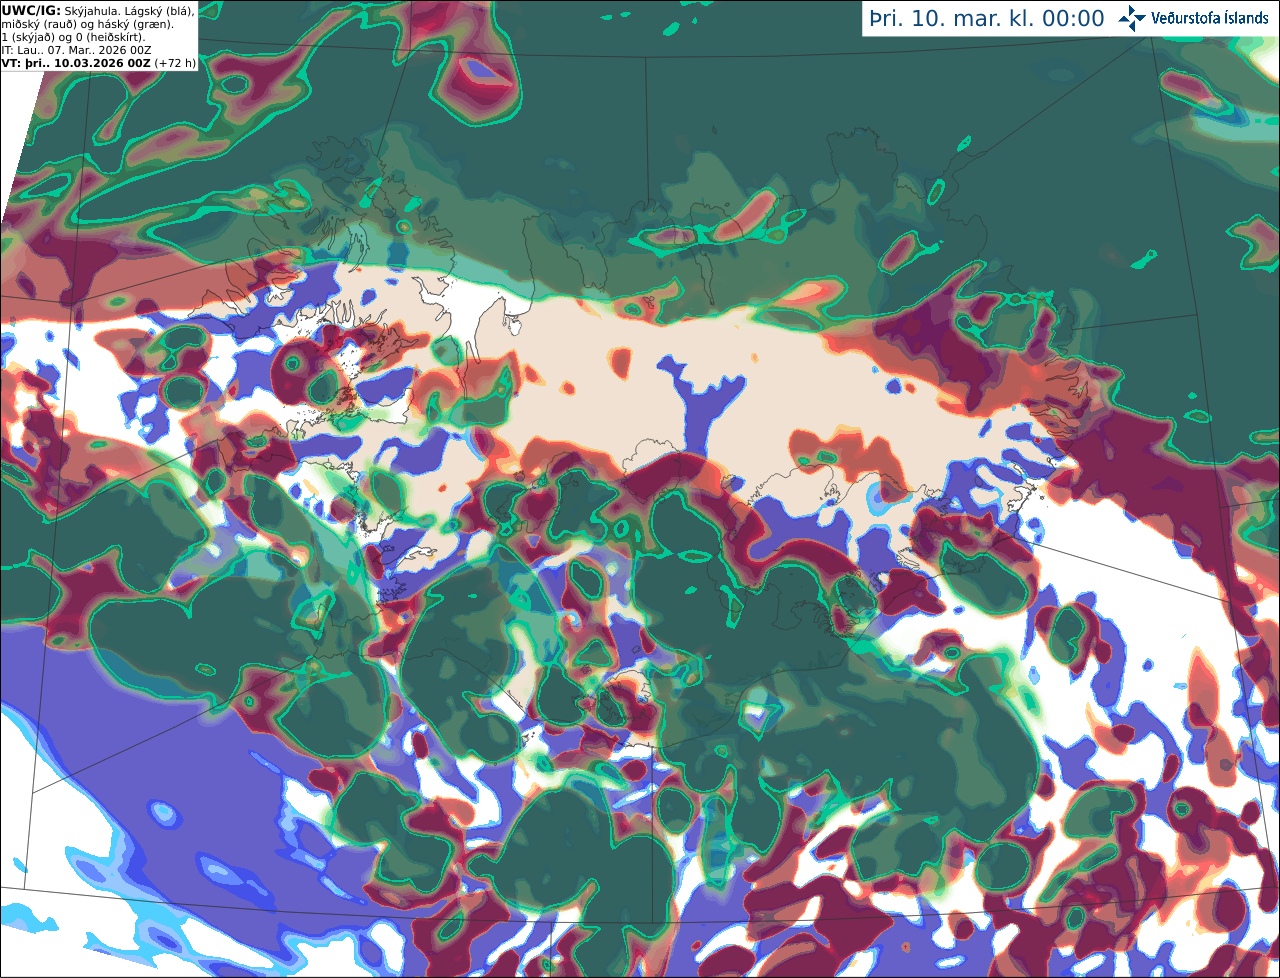The image size is (1280, 978).
Task: Select the 'Þri. 10. mar. kl. 00:00' header
Action: pos(987,19)
